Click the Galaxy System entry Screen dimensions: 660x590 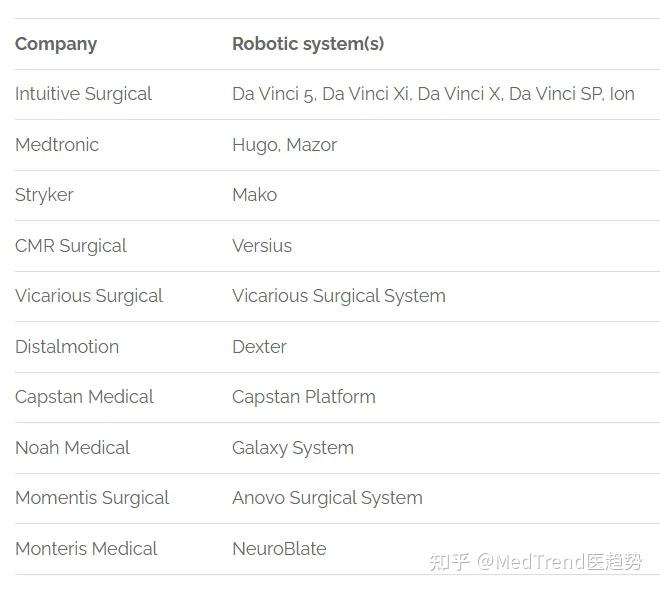tap(293, 448)
